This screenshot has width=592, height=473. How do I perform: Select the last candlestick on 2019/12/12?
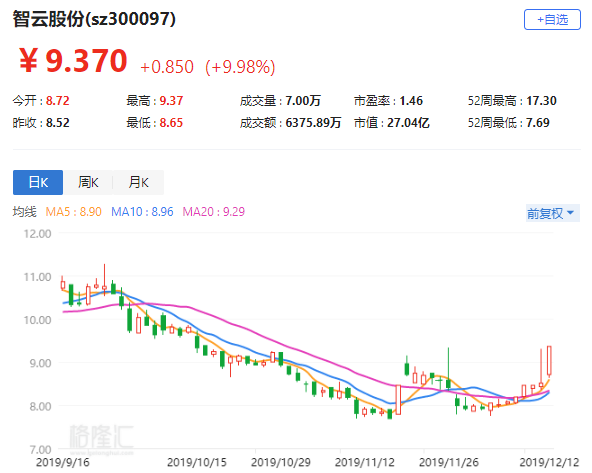549,361
